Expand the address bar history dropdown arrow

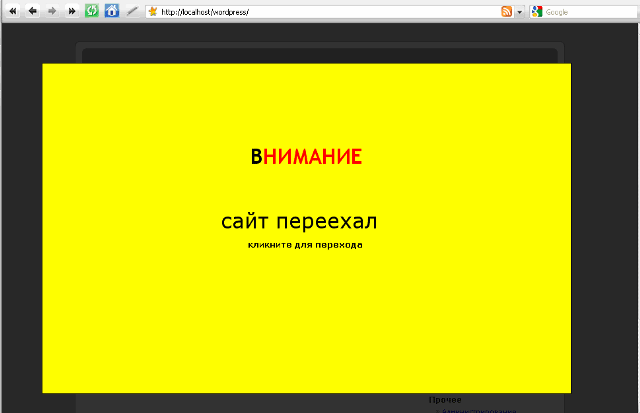[520, 12]
